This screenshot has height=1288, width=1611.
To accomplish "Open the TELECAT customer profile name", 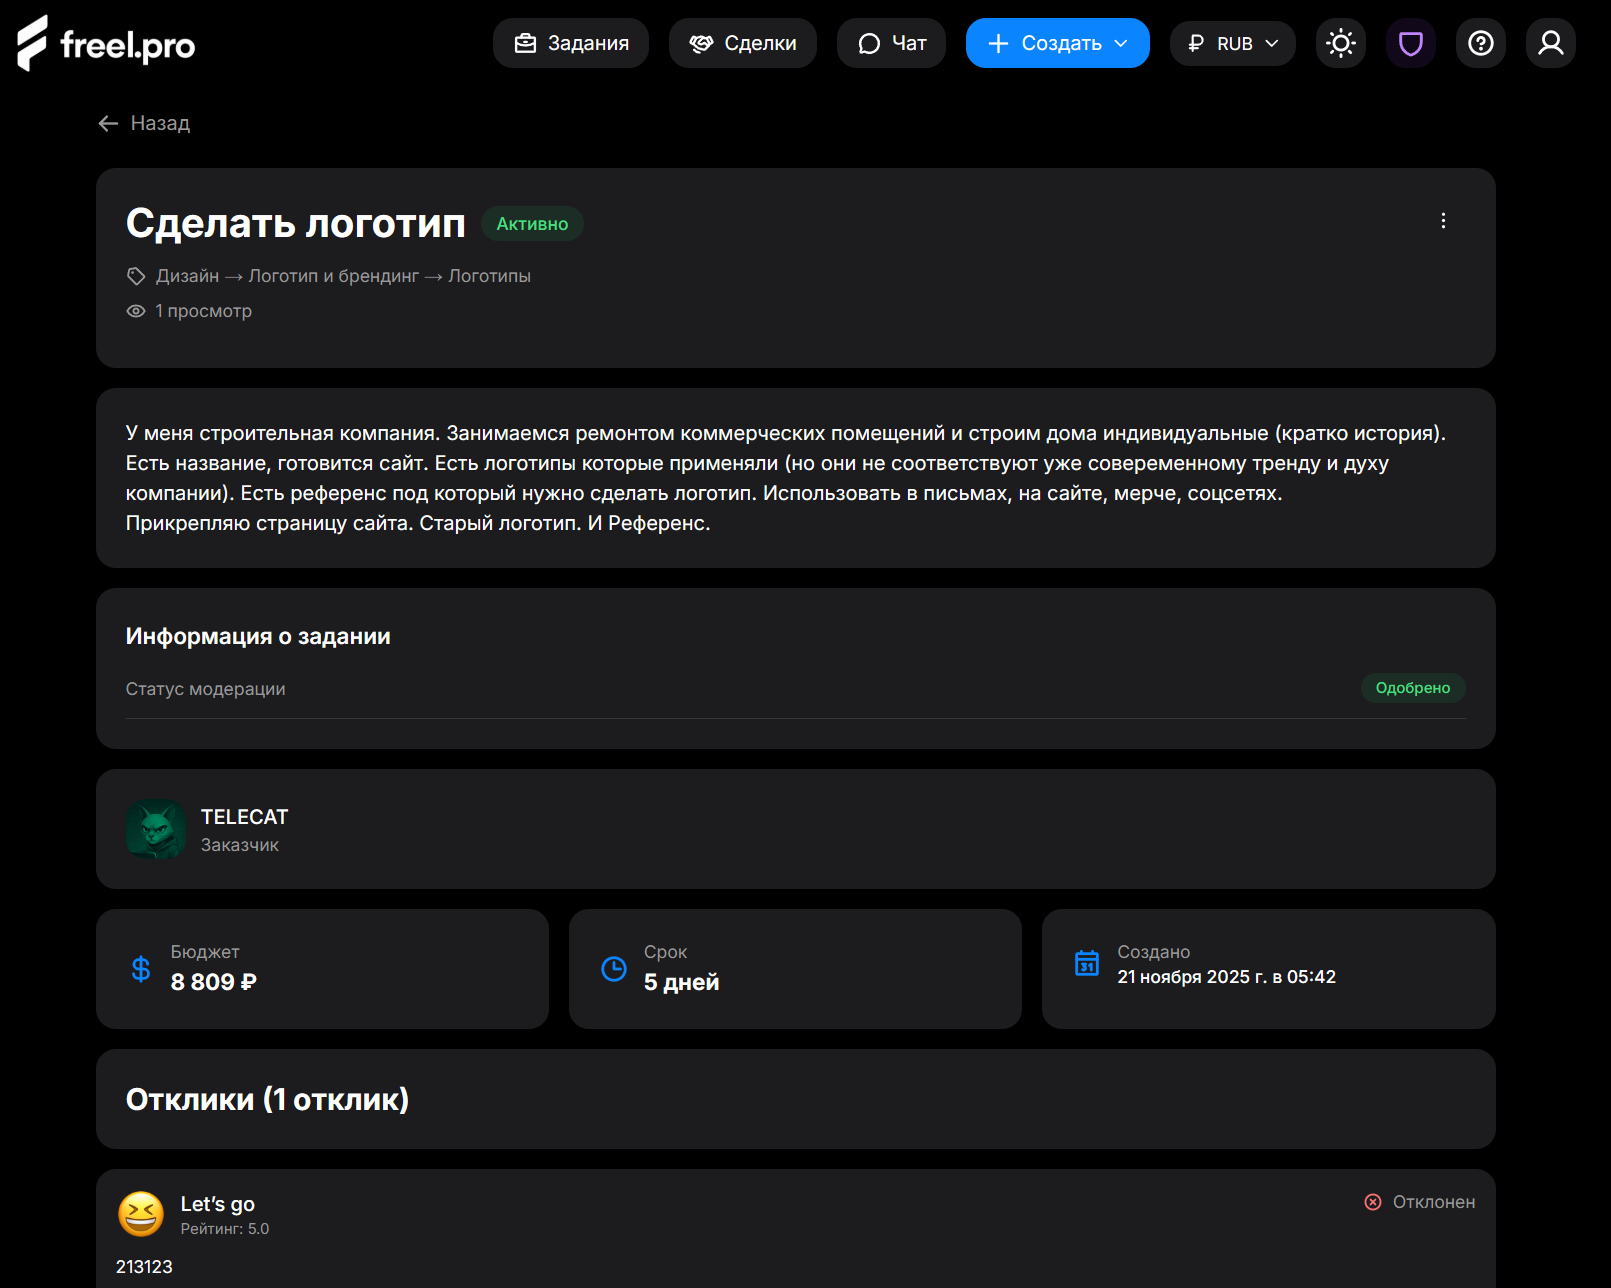I will coord(244,817).
